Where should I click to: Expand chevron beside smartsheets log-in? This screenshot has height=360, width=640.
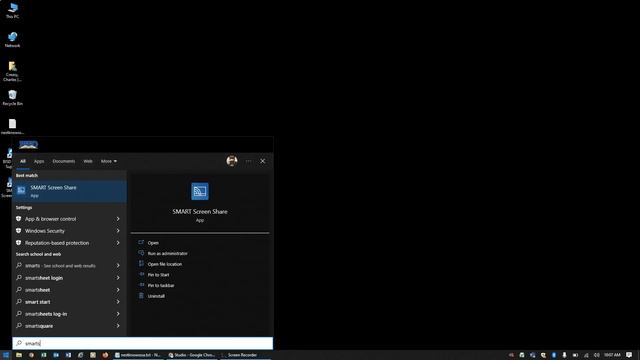(x=118, y=314)
